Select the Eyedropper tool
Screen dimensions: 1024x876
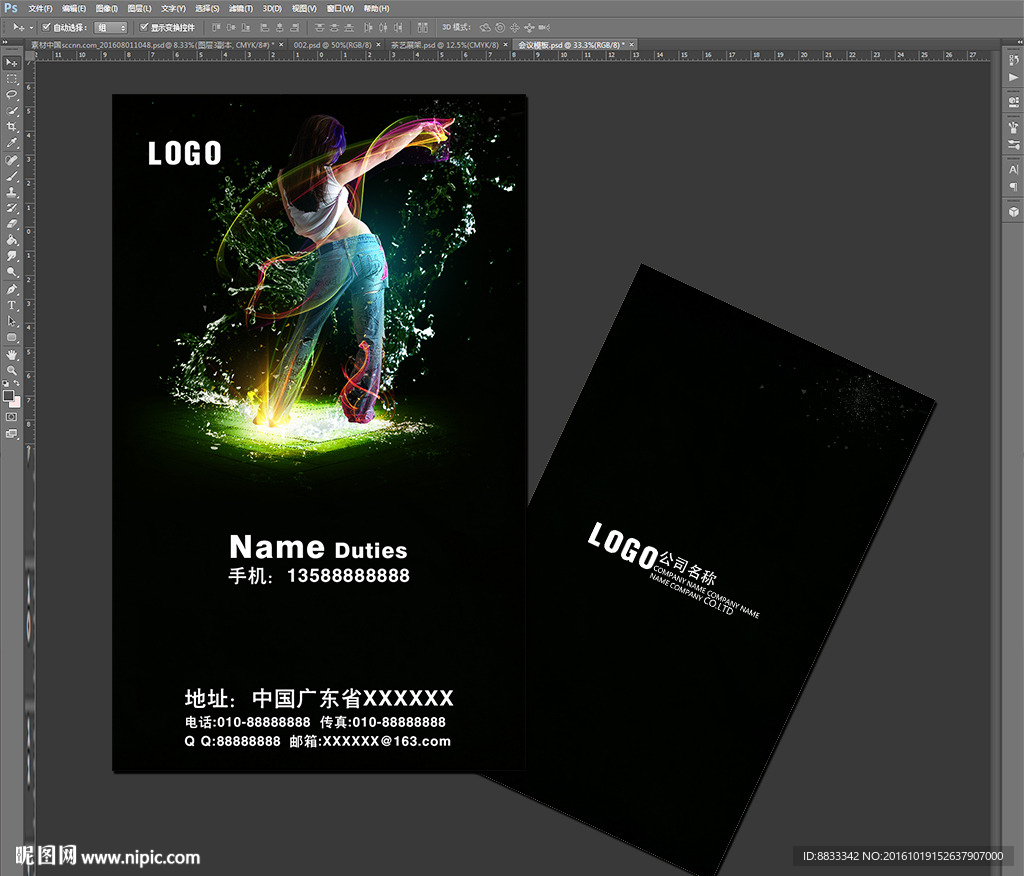pos(12,143)
